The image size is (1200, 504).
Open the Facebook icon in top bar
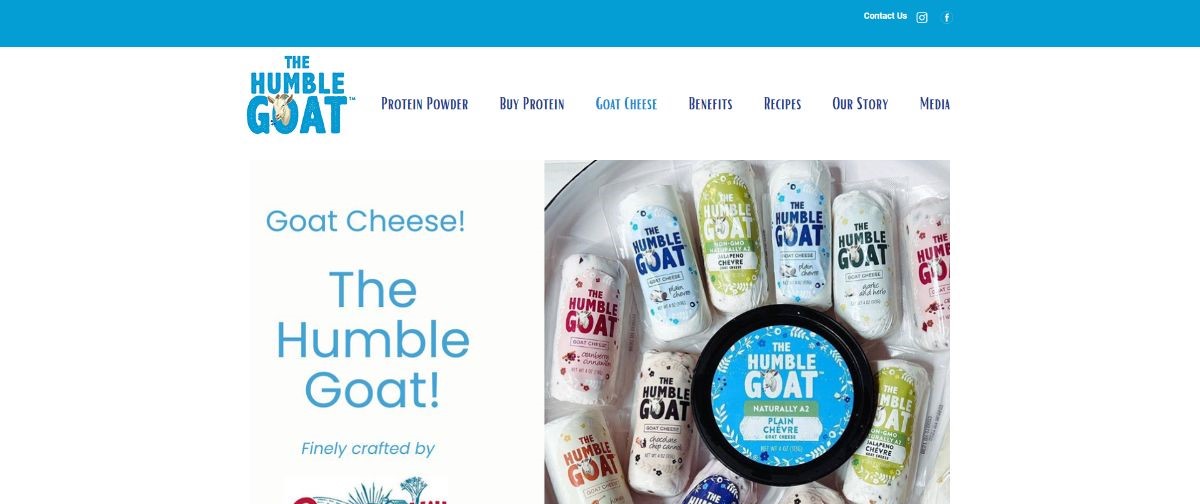[x=947, y=17]
